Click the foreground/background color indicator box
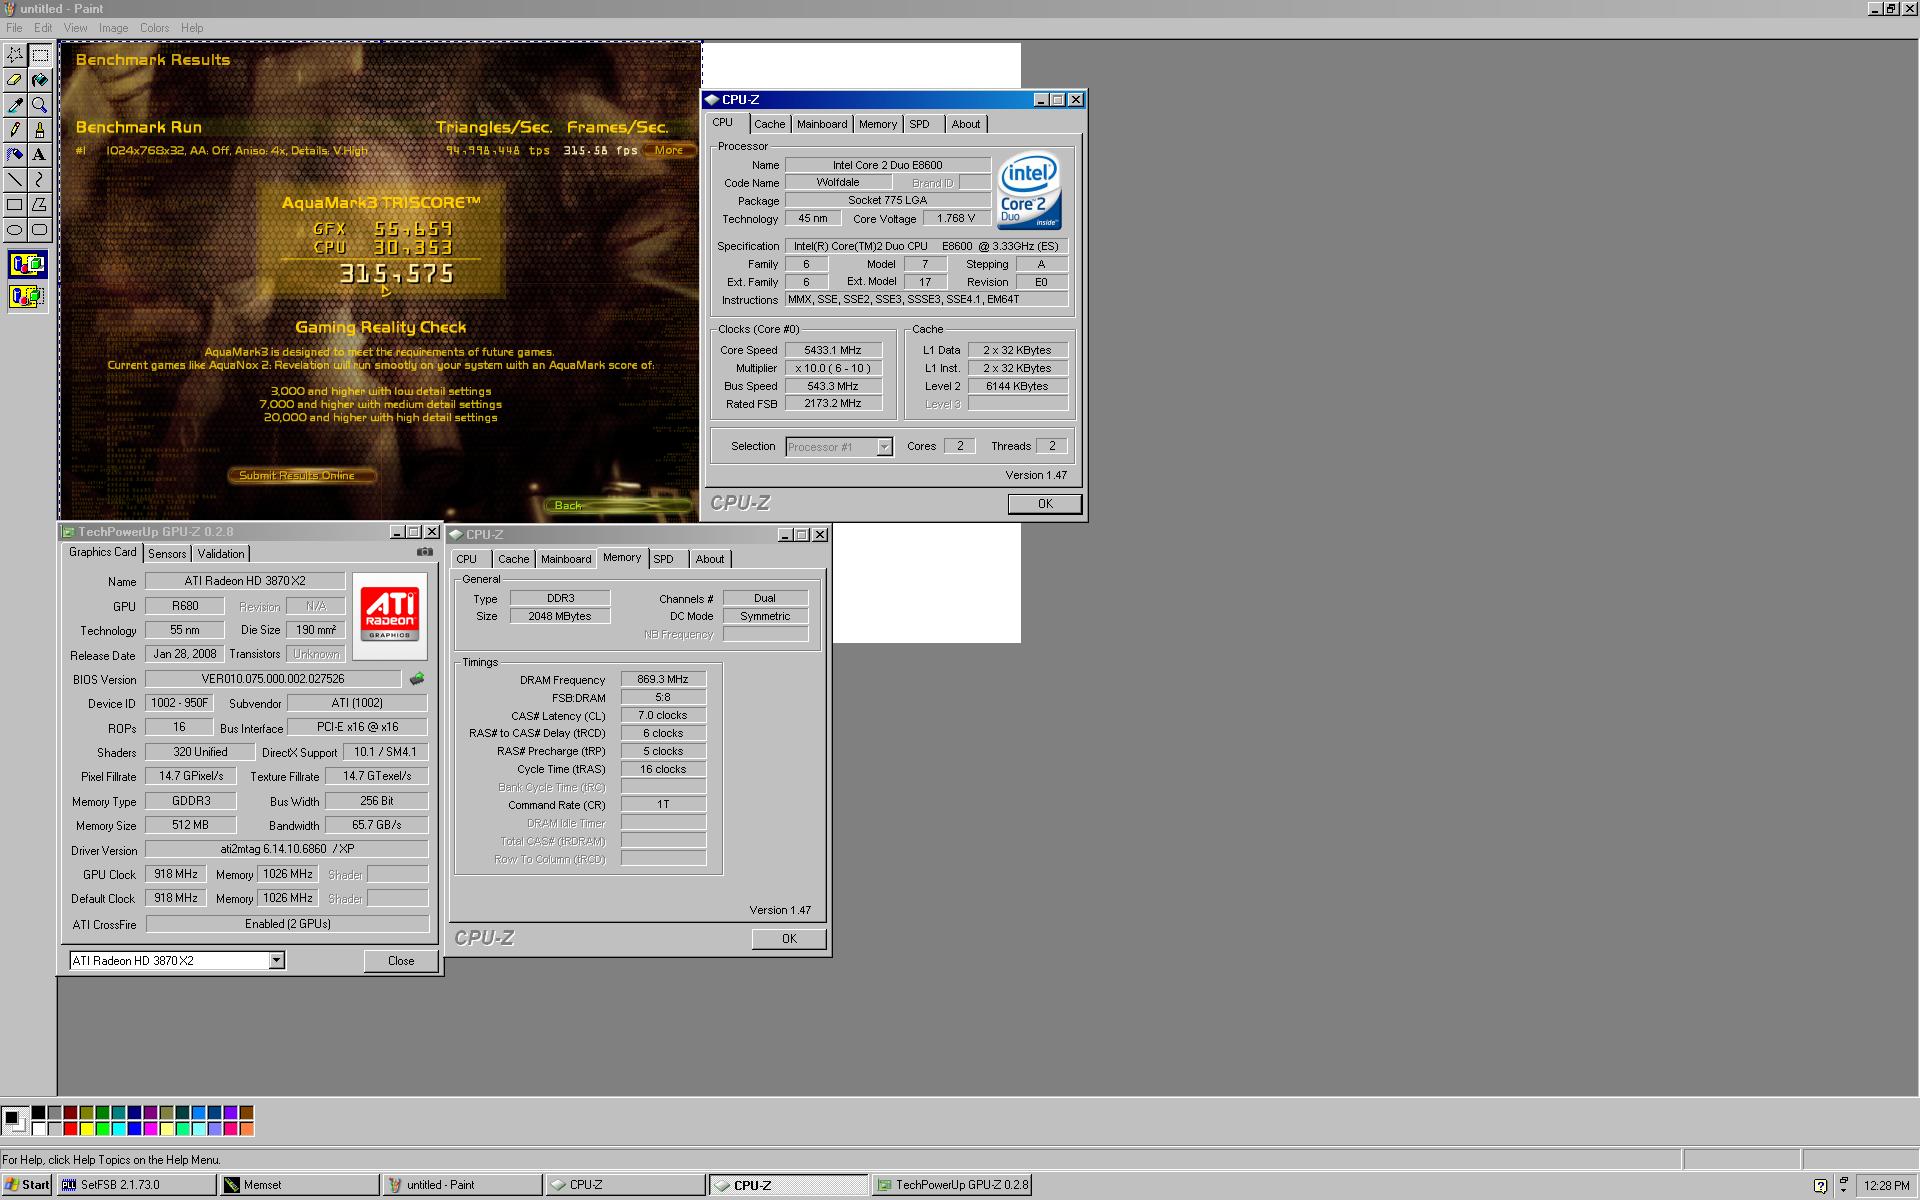The height and width of the screenshot is (1200, 1920). pos(14,1120)
